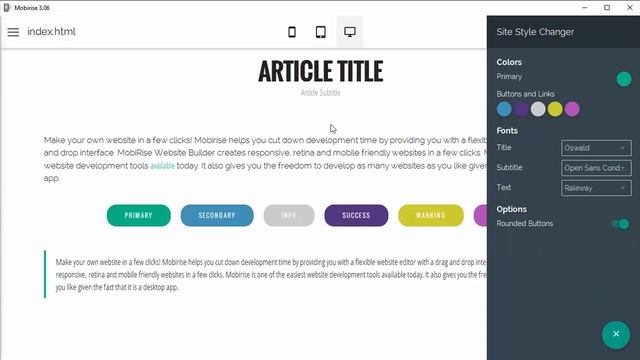Click the quoted paragraph with the teal bar
640x360 pixels.
265,274
